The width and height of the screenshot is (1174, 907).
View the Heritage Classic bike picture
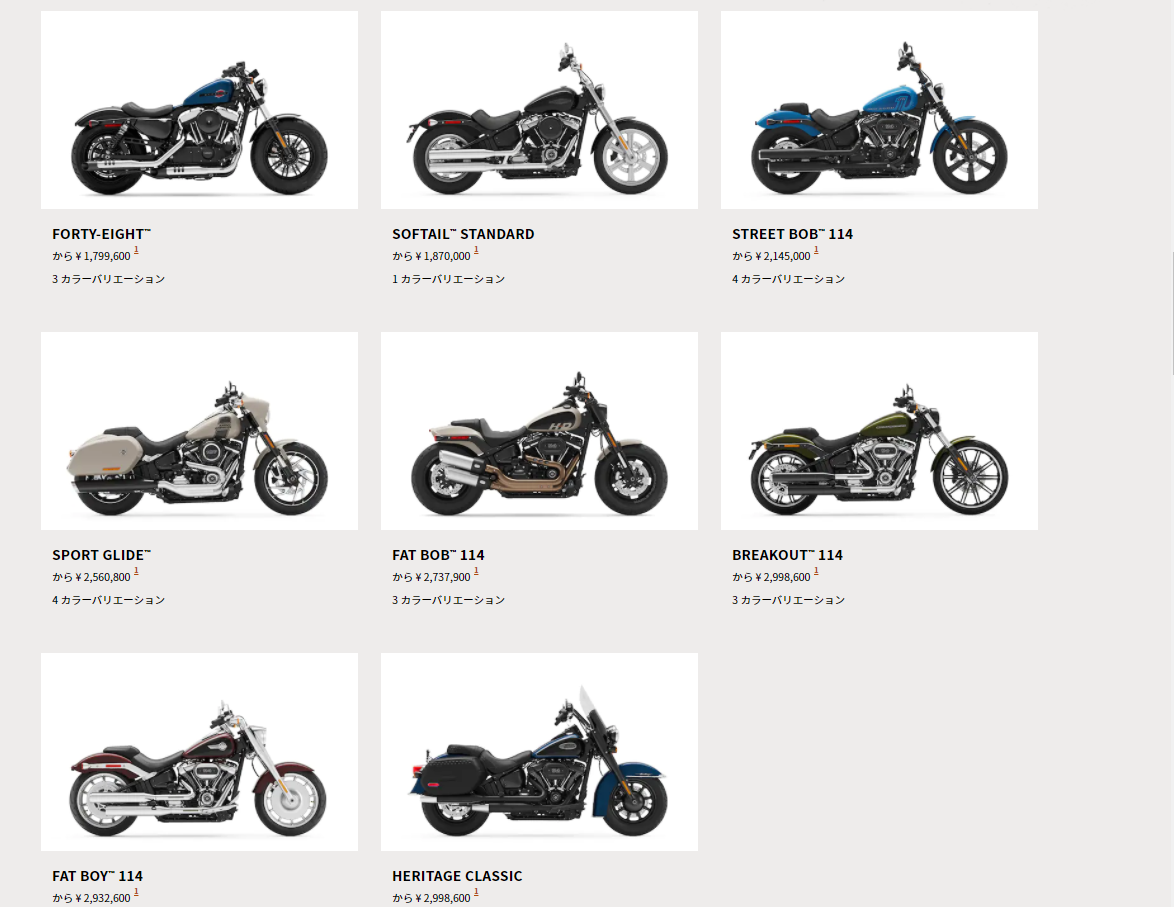pos(539,751)
